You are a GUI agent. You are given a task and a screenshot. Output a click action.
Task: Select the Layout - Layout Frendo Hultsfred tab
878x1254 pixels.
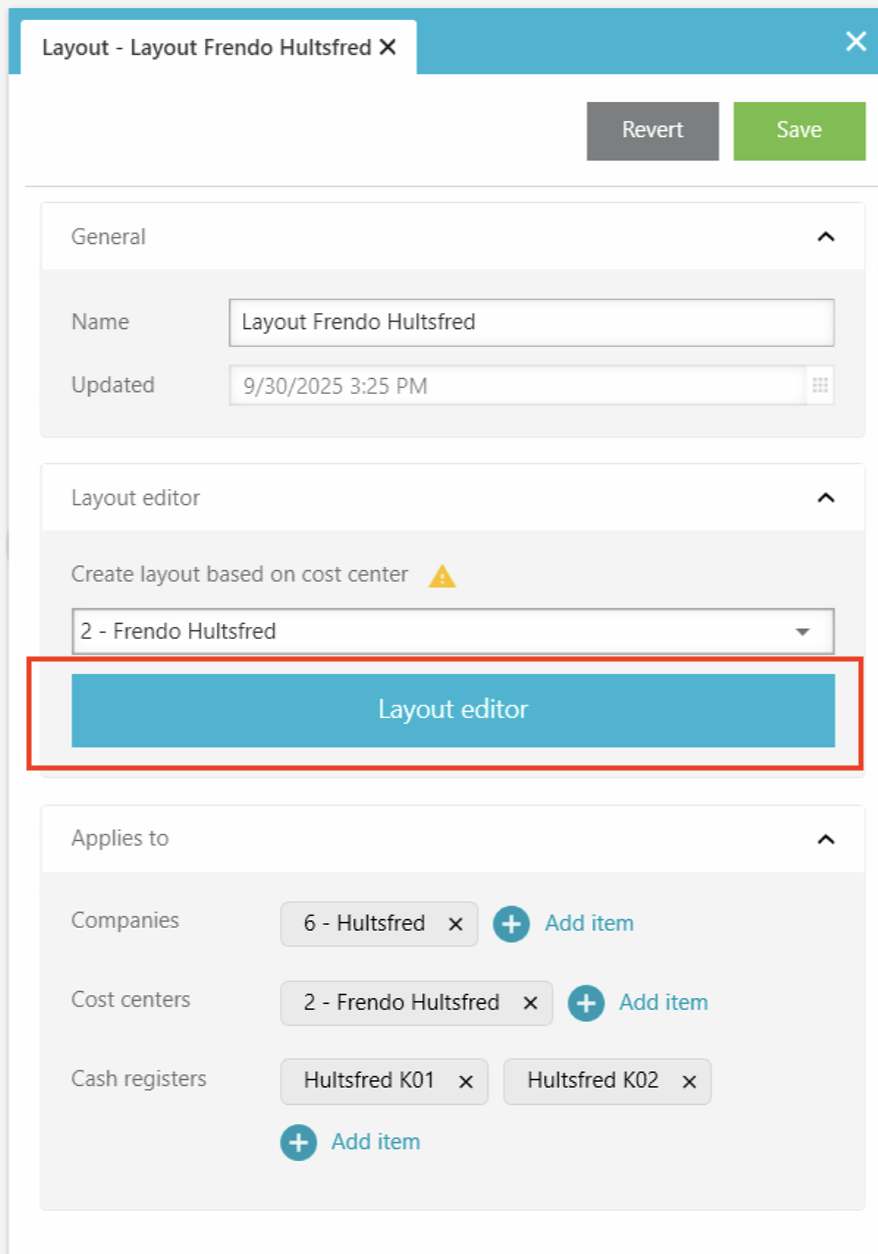(205, 47)
